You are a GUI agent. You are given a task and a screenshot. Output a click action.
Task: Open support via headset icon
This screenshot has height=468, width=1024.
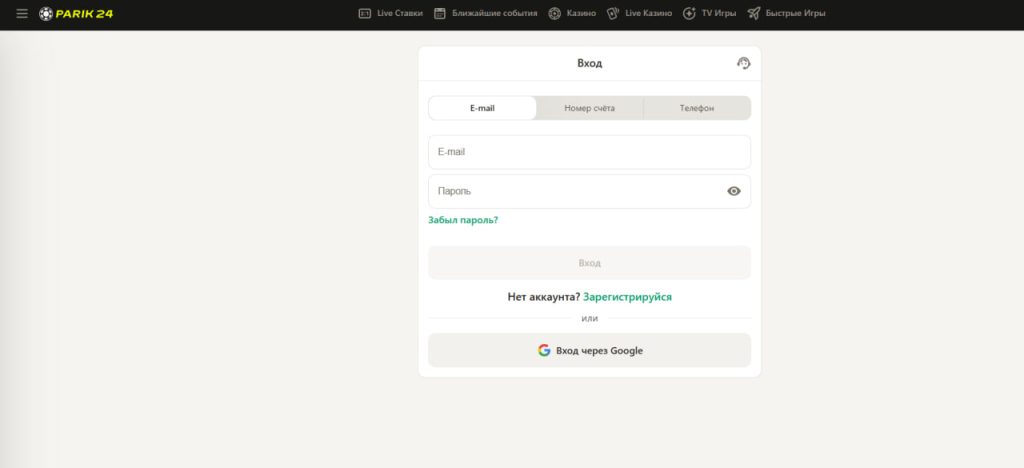click(x=743, y=63)
